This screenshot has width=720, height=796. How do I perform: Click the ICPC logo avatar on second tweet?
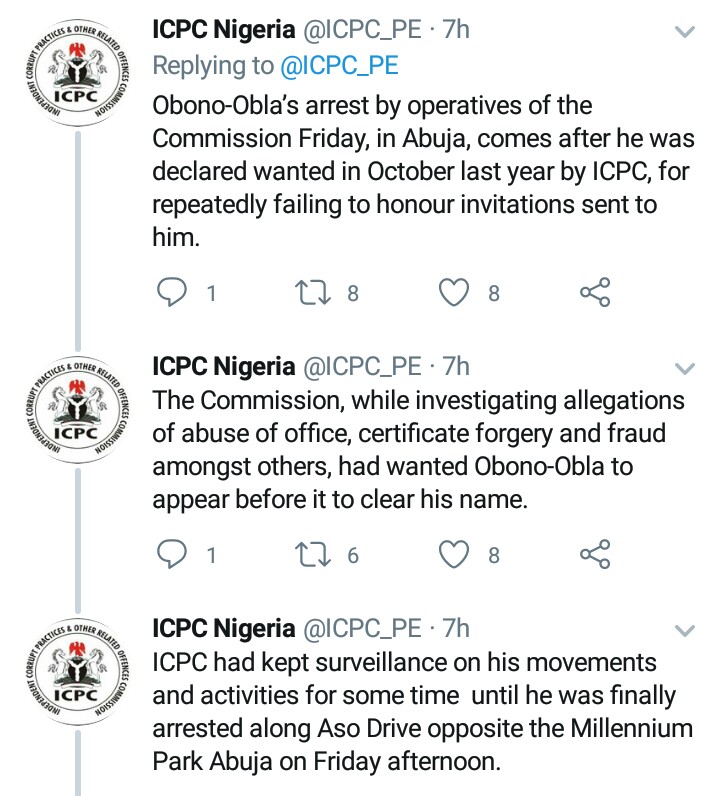point(77,414)
